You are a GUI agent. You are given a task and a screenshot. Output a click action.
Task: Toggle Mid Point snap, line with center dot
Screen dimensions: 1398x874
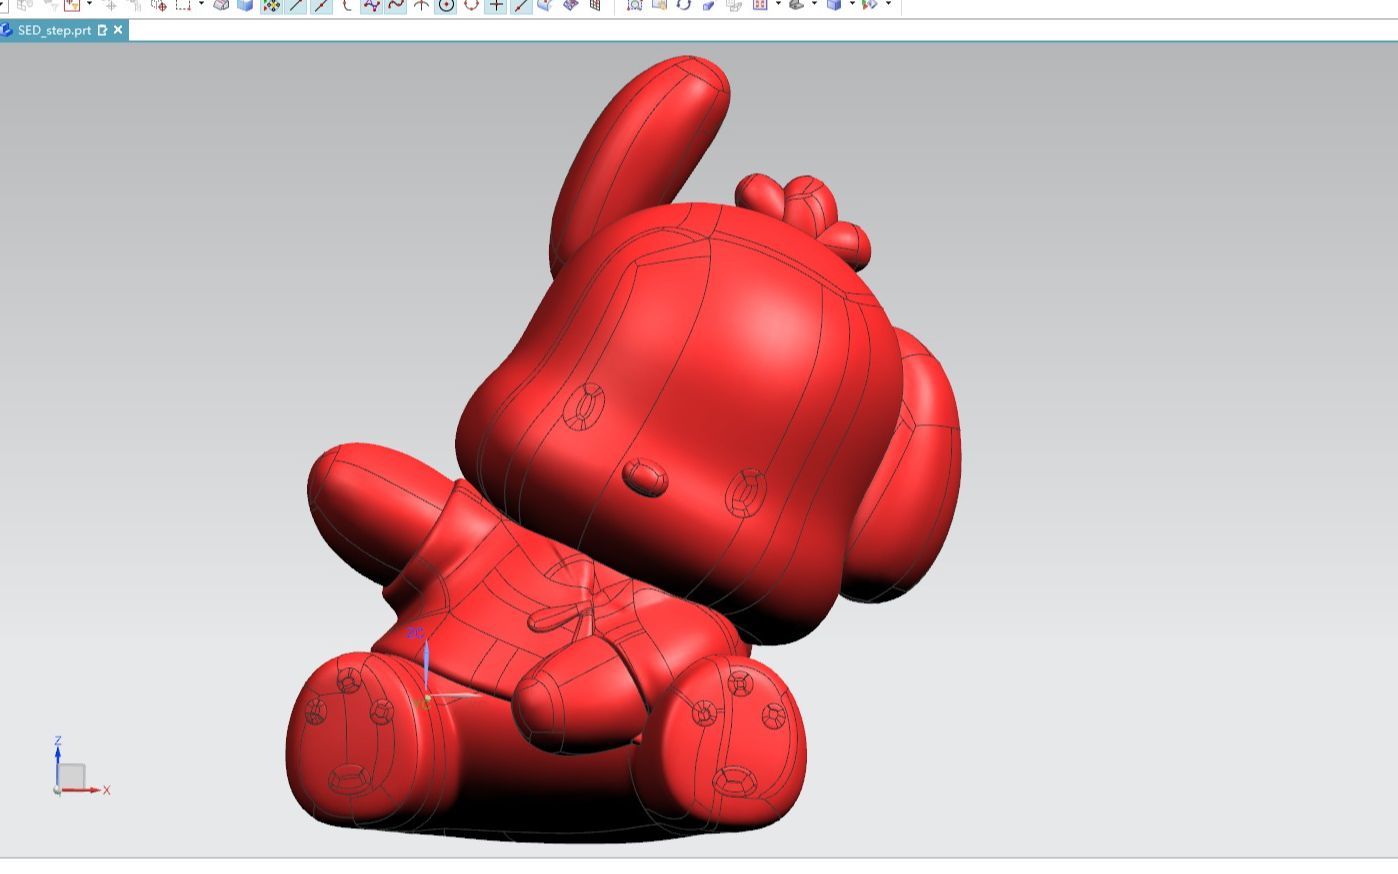321,5
